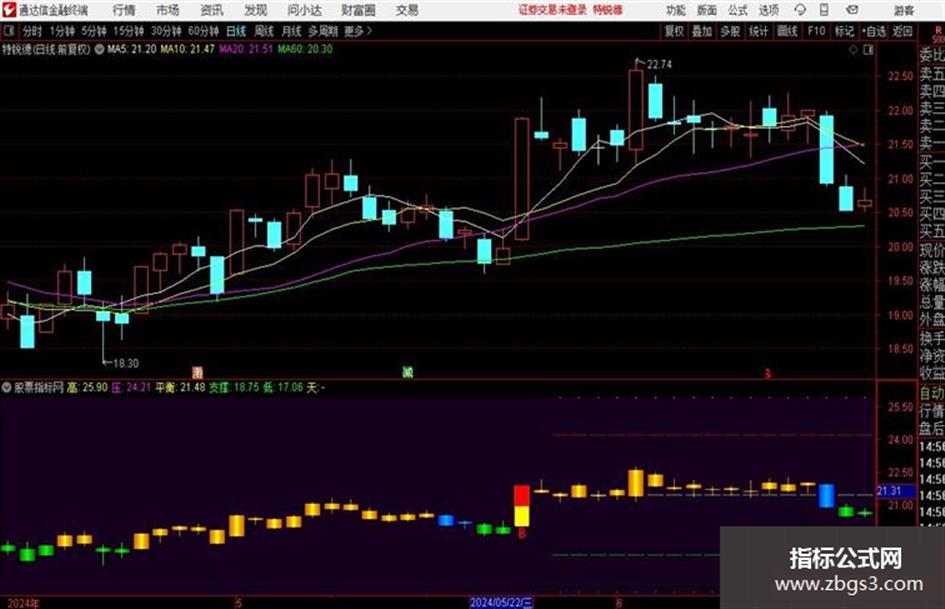Toggle 叠加 overlay option
945x609 pixels.
(x=702, y=31)
